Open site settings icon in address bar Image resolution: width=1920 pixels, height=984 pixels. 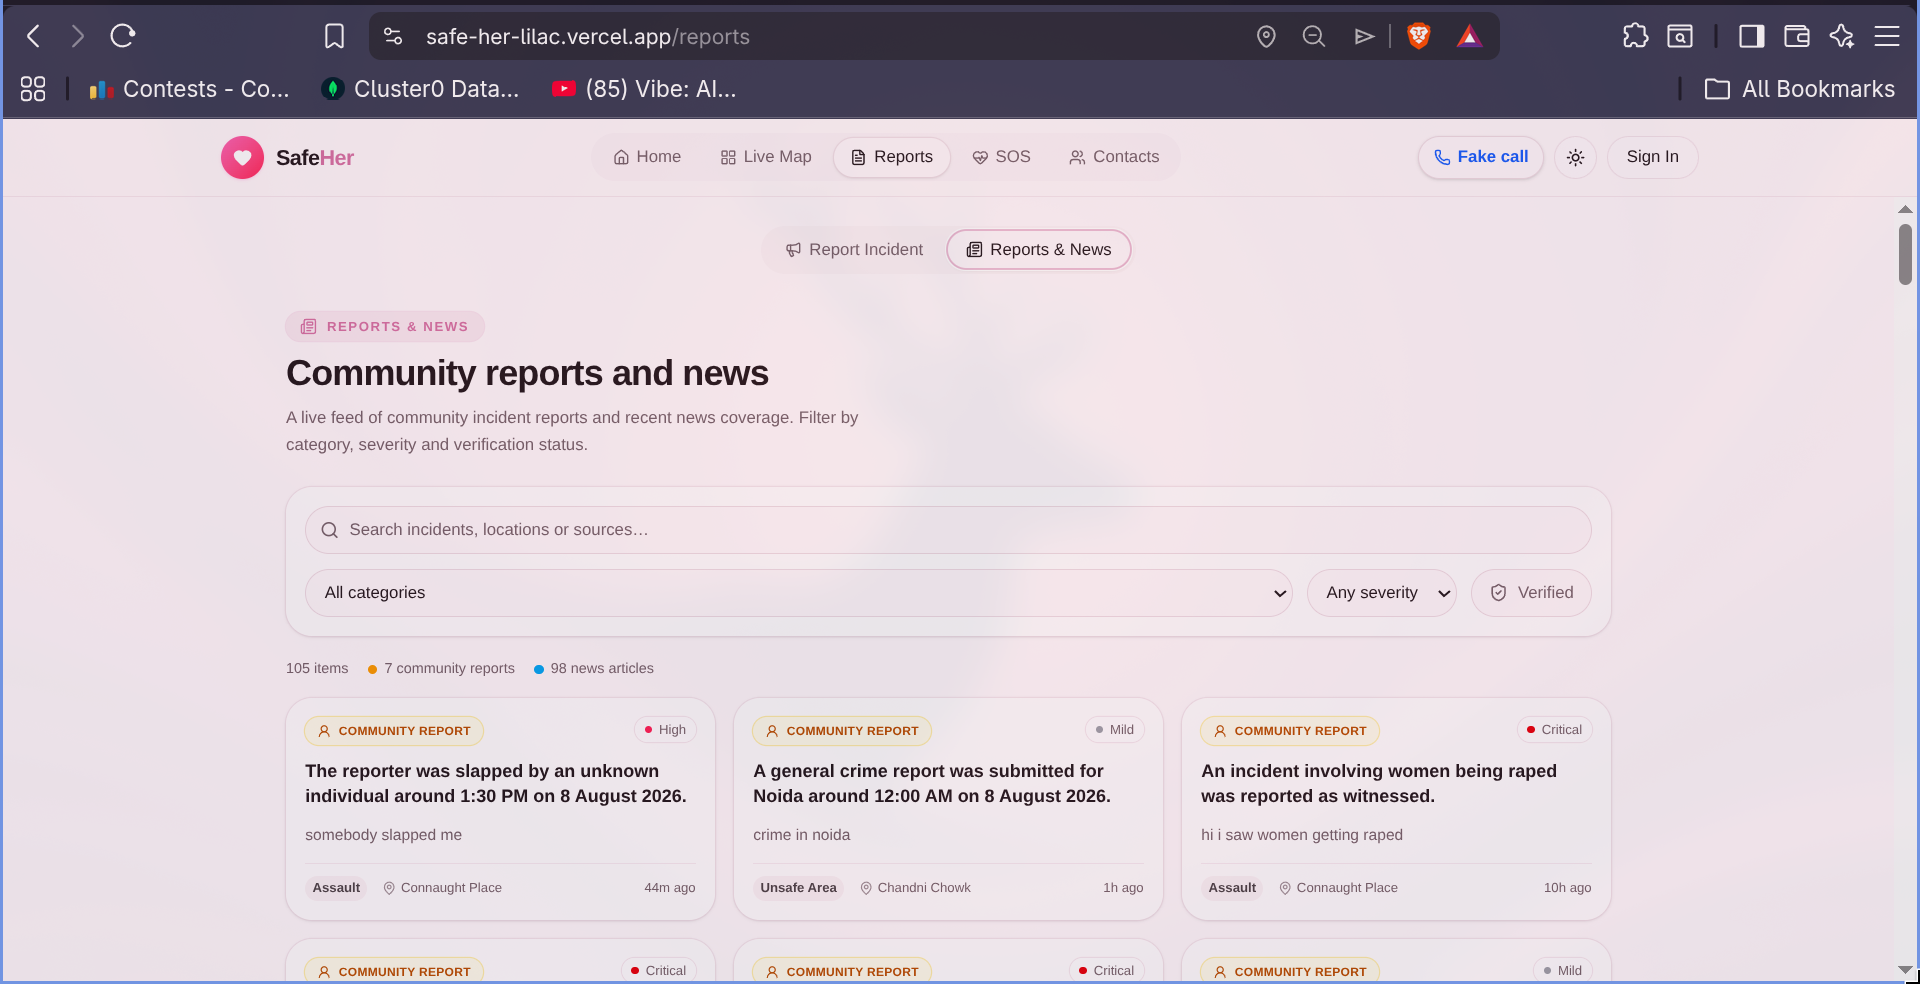point(393,37)
